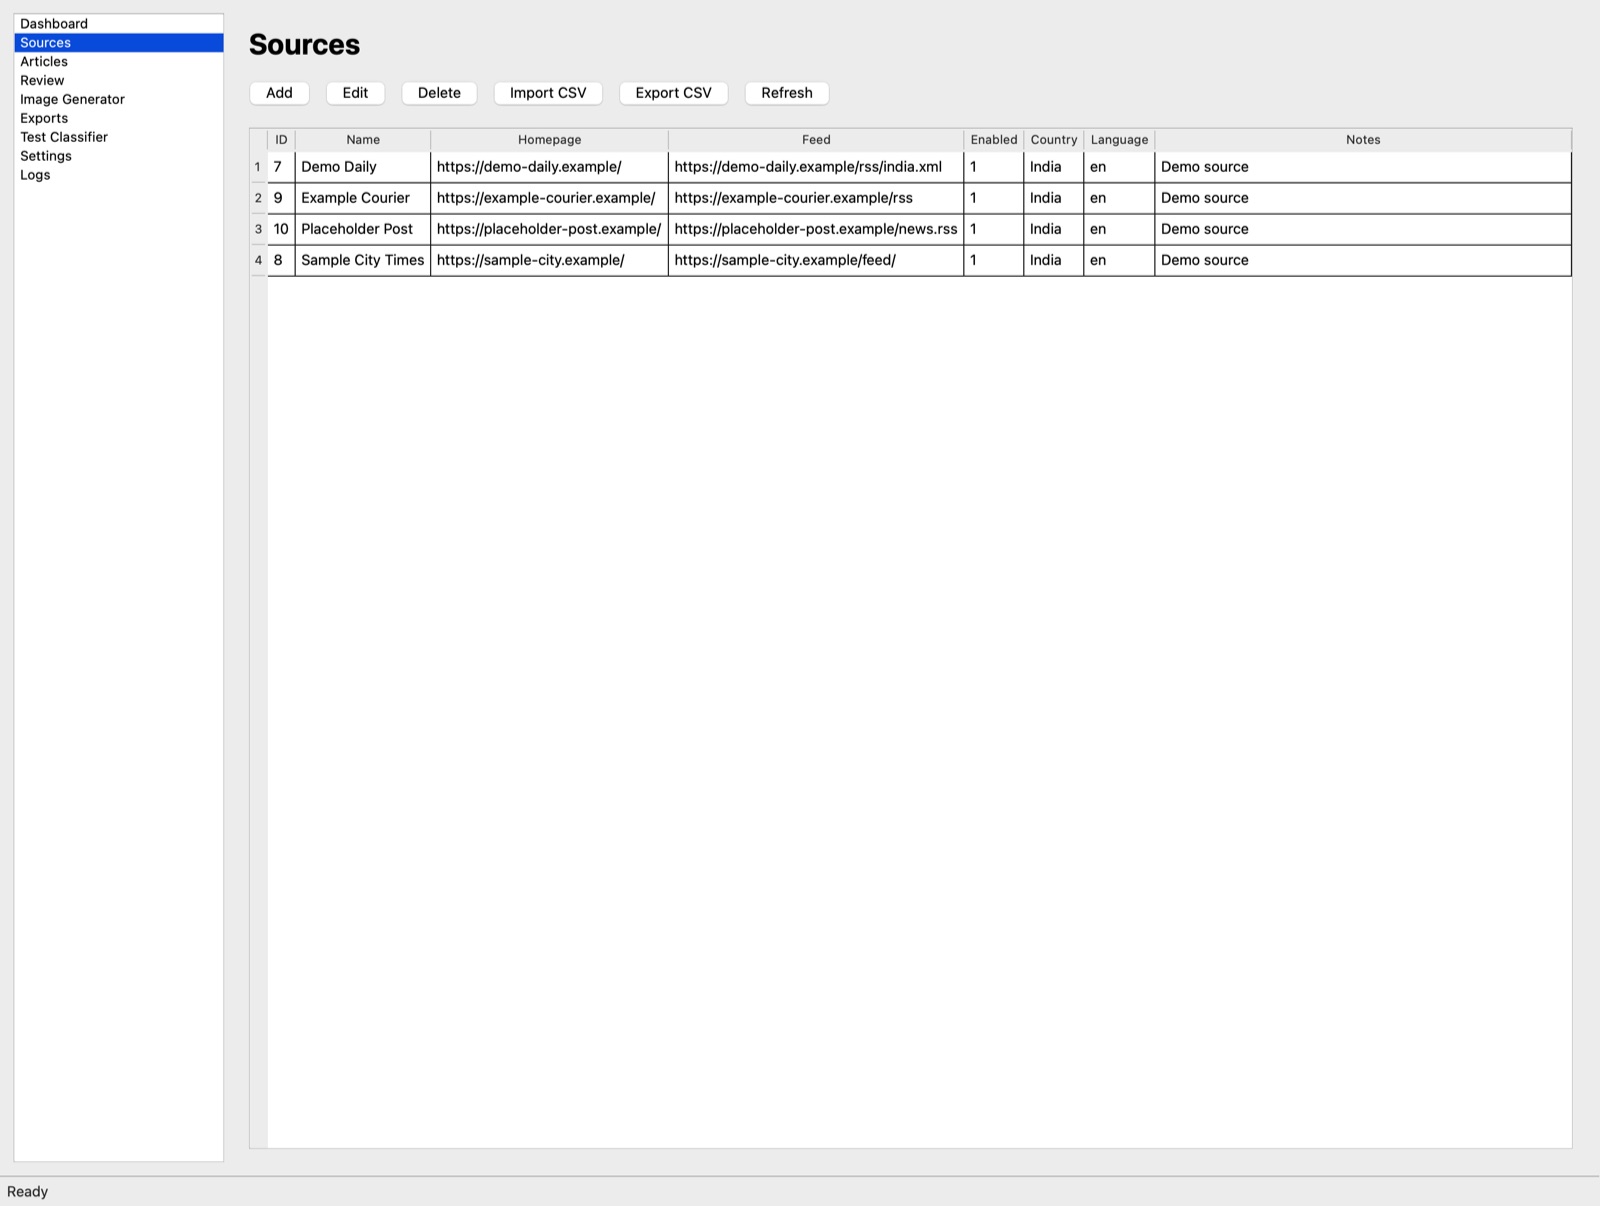Viewport: 1600px width, 1206px height.
Task: Open Settings in the sidebar
Action: pyautogui.click(x=118, y=156)
